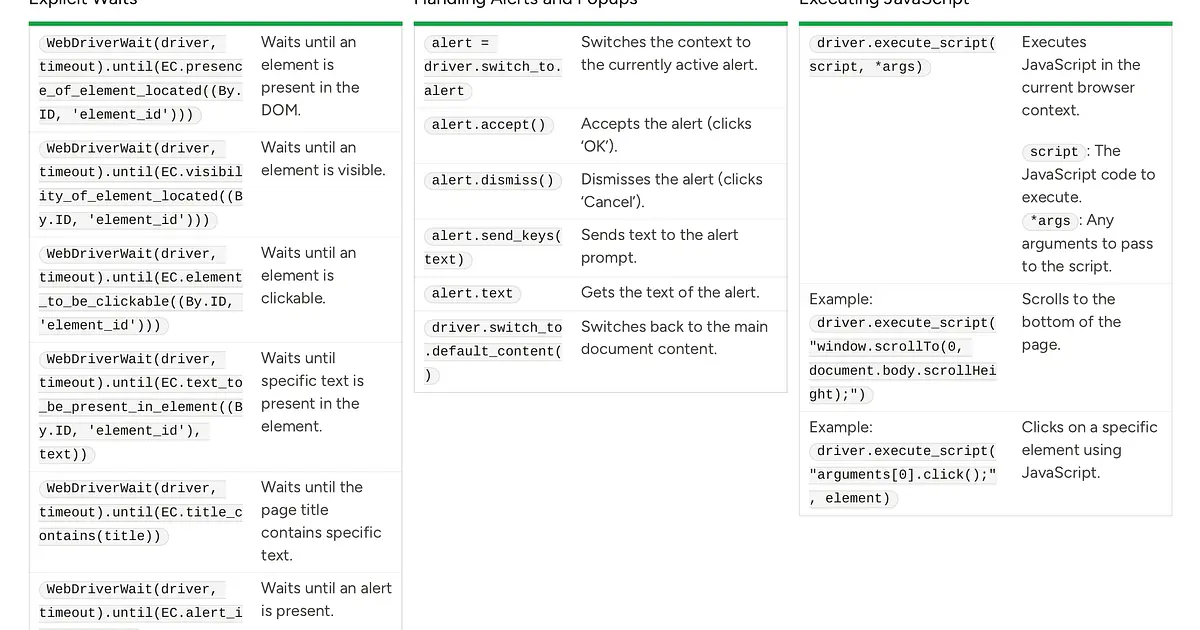The width and height of the screenshot is (1200, 630).
Task: Click the presence_of_element_located wait code
Action: pyautogui.click(x=141, y=78)
